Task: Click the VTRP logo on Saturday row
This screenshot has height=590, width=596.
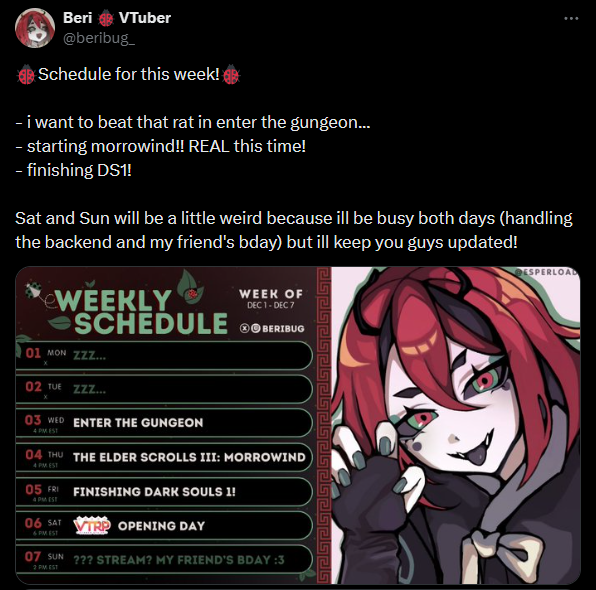Action: (92, 526)
